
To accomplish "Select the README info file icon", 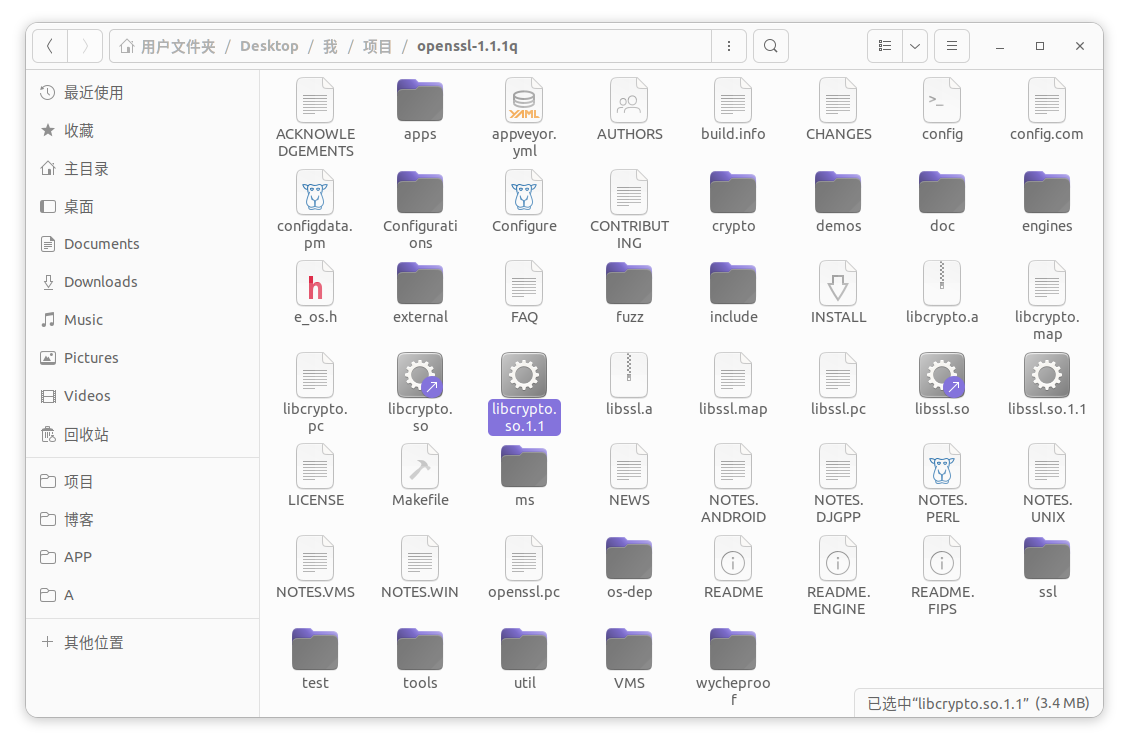I will pyautogui.click(x=733, y=558).
